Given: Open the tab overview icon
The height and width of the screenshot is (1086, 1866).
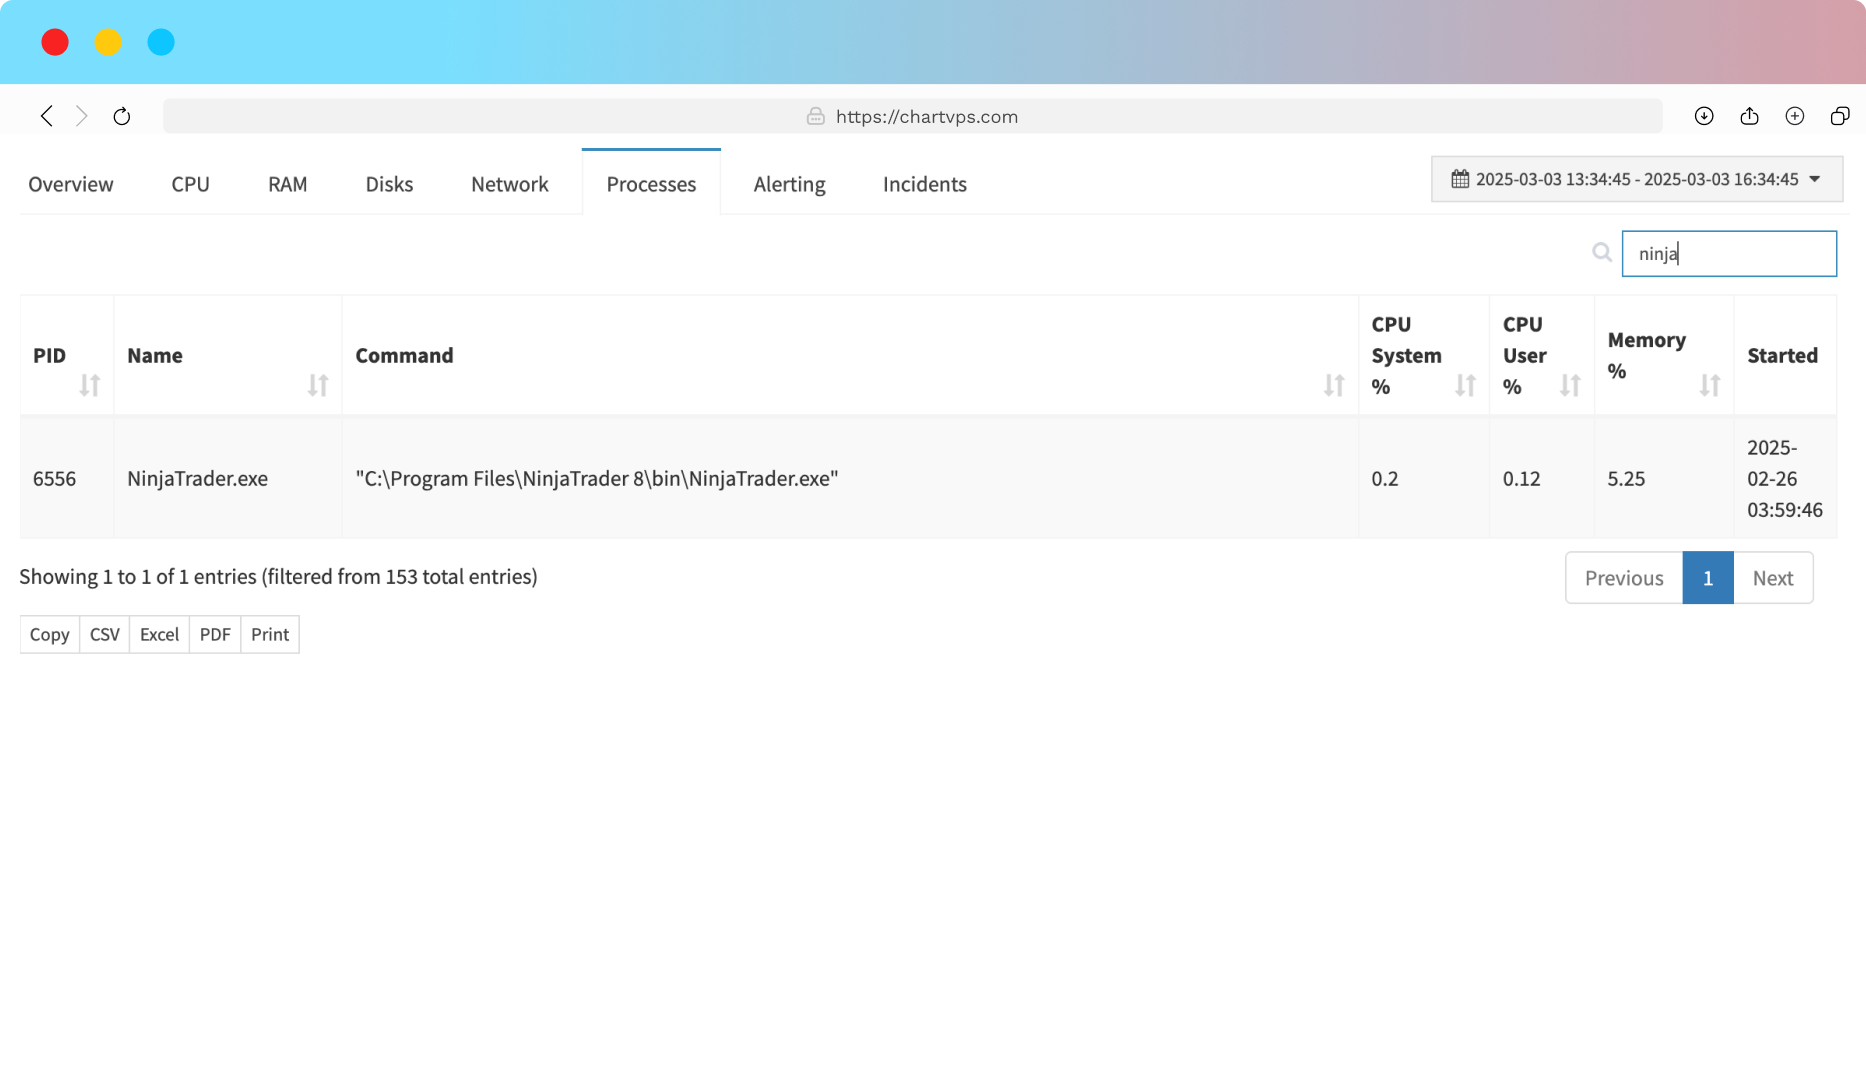Looking at the screenshot, I should [1840, 116].
